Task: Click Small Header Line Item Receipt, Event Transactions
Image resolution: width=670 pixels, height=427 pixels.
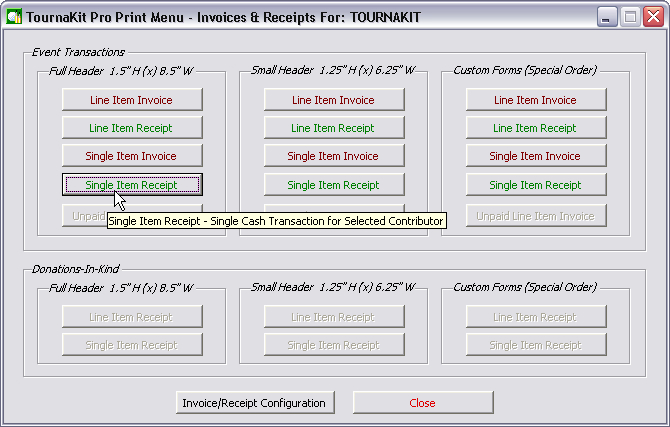Action: coord(334,128)
